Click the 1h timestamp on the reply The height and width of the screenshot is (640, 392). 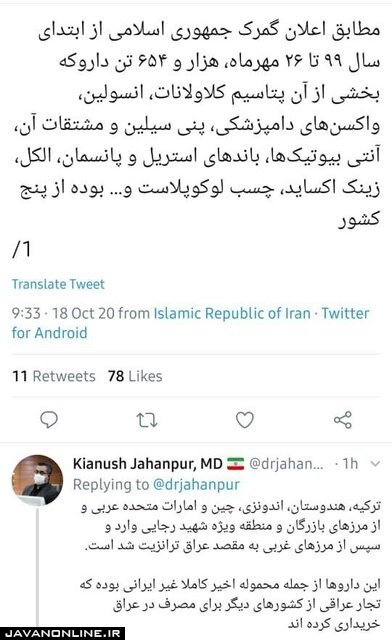point(350,464)
